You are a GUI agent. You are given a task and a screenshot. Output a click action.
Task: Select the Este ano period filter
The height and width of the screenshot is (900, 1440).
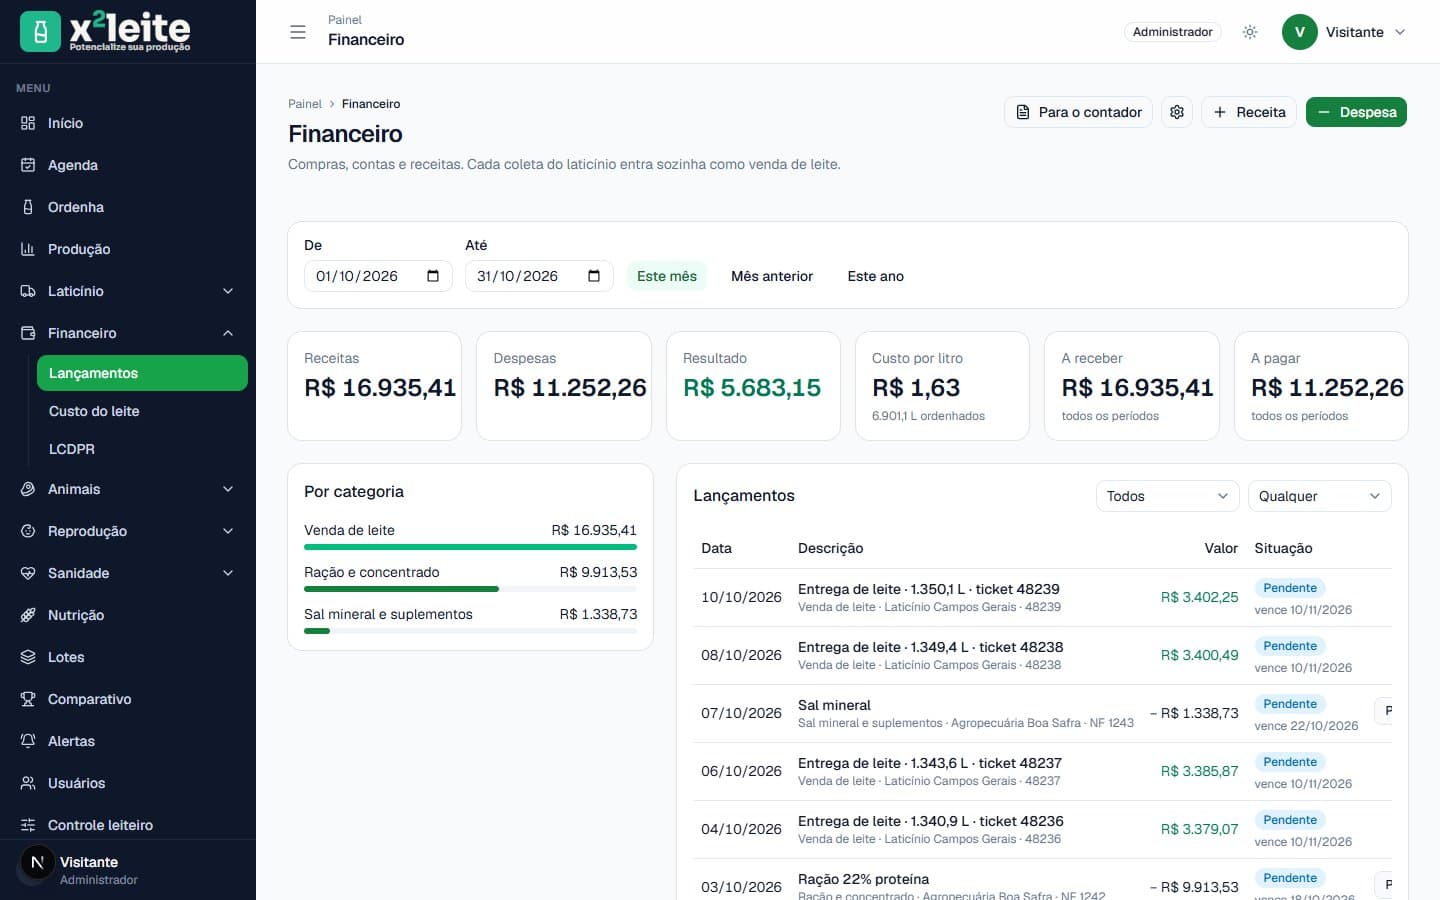876,276
